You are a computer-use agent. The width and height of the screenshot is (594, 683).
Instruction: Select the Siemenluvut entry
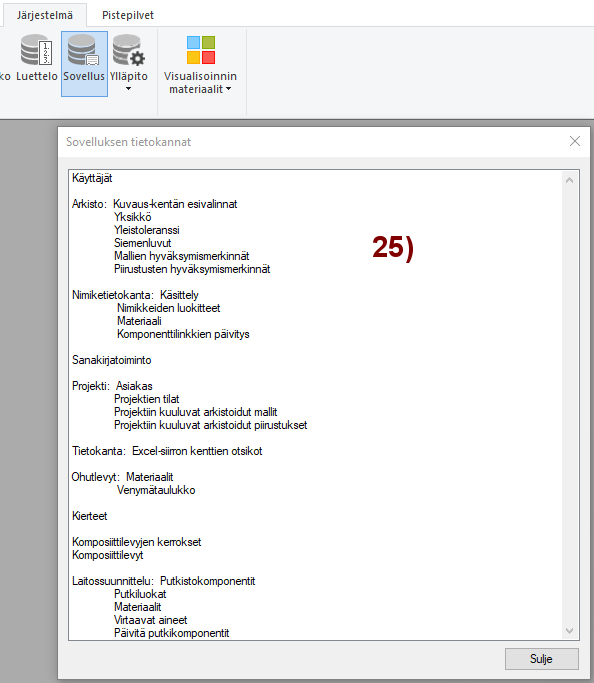tap(142, 243)
